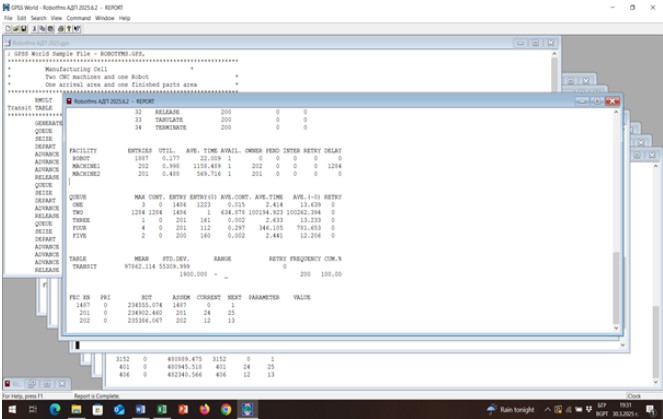The image size is (663, 419).
Task: Open a file using the toolbar icon
Action: [x=13, y=29]
